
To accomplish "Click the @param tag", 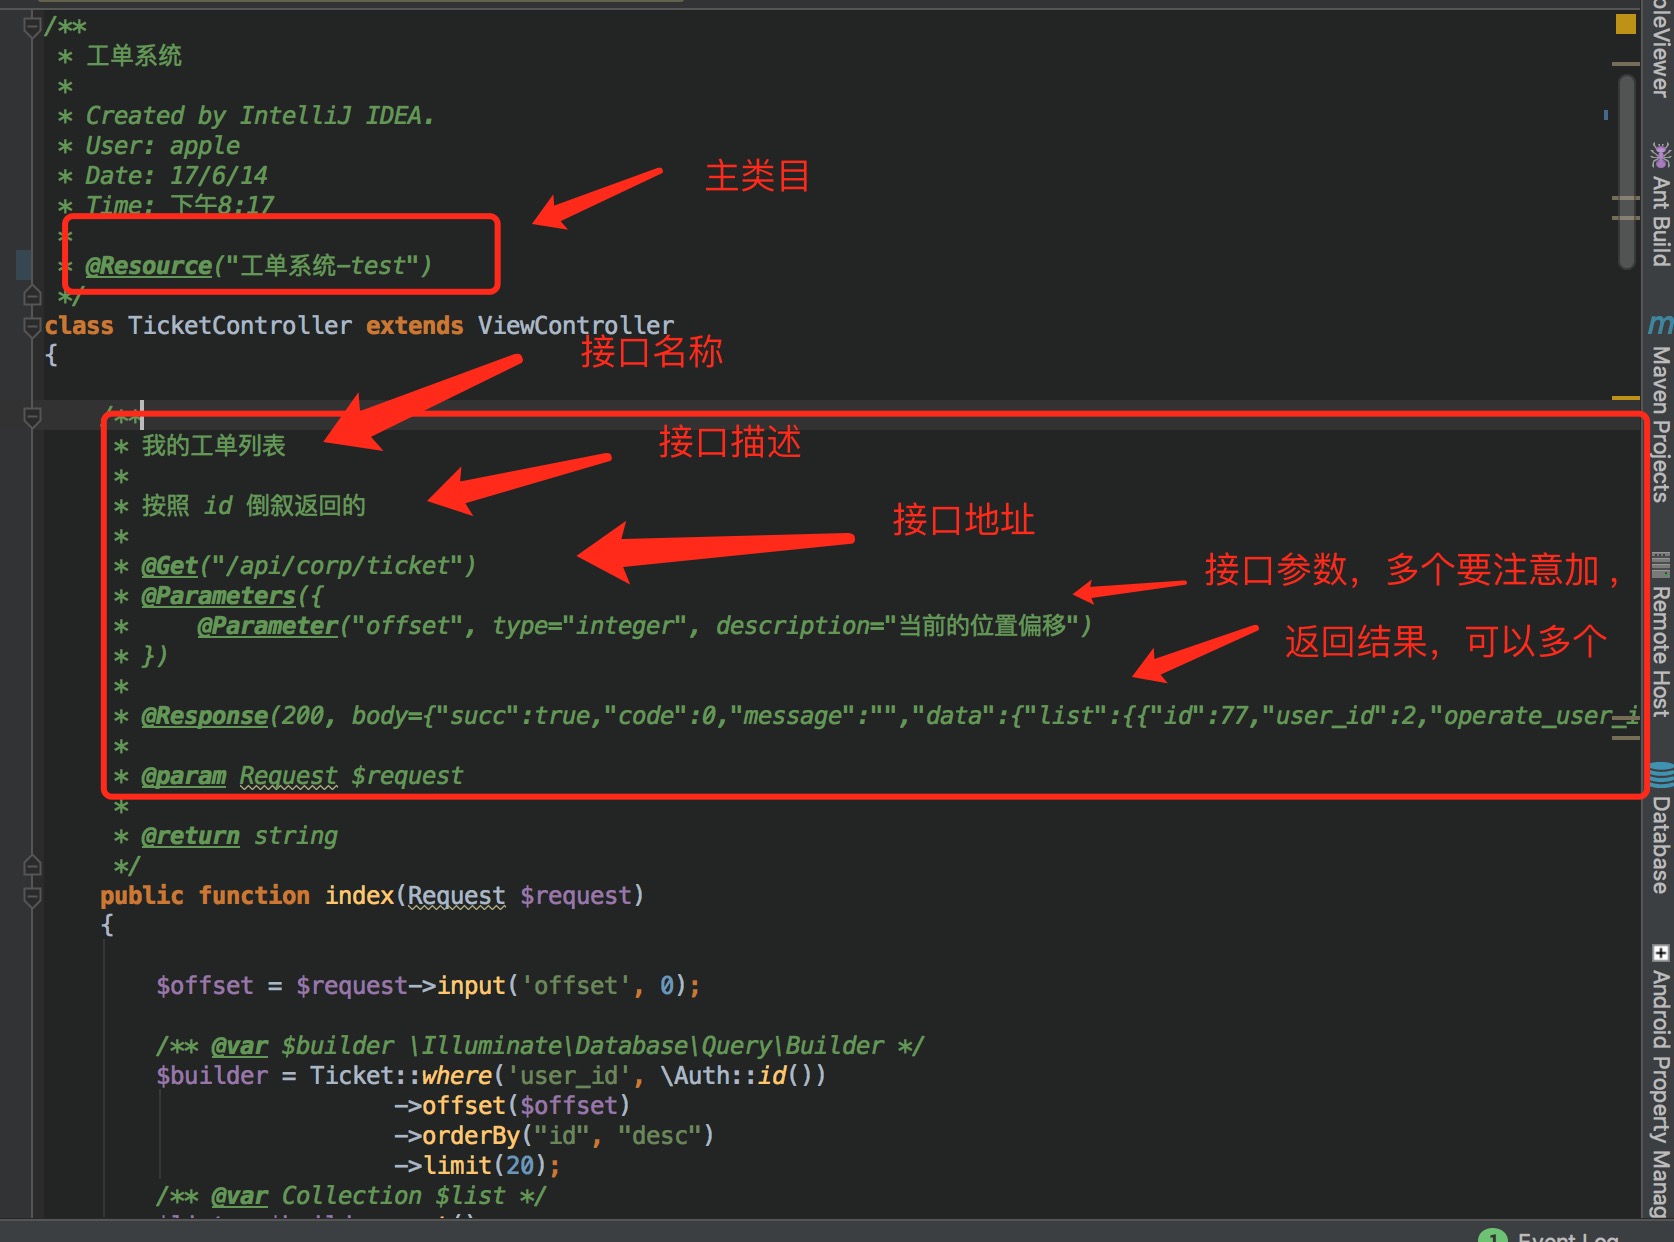I will 184,776.
